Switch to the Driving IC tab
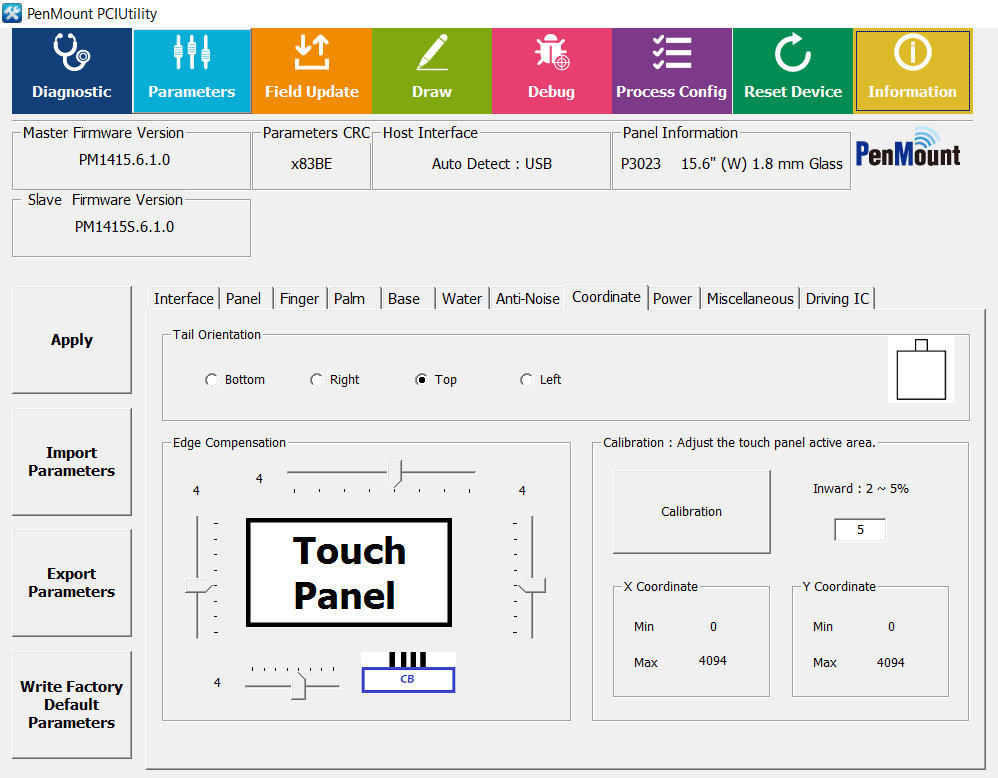The height and width of the screenshot is (778, 998). point(837,299)
